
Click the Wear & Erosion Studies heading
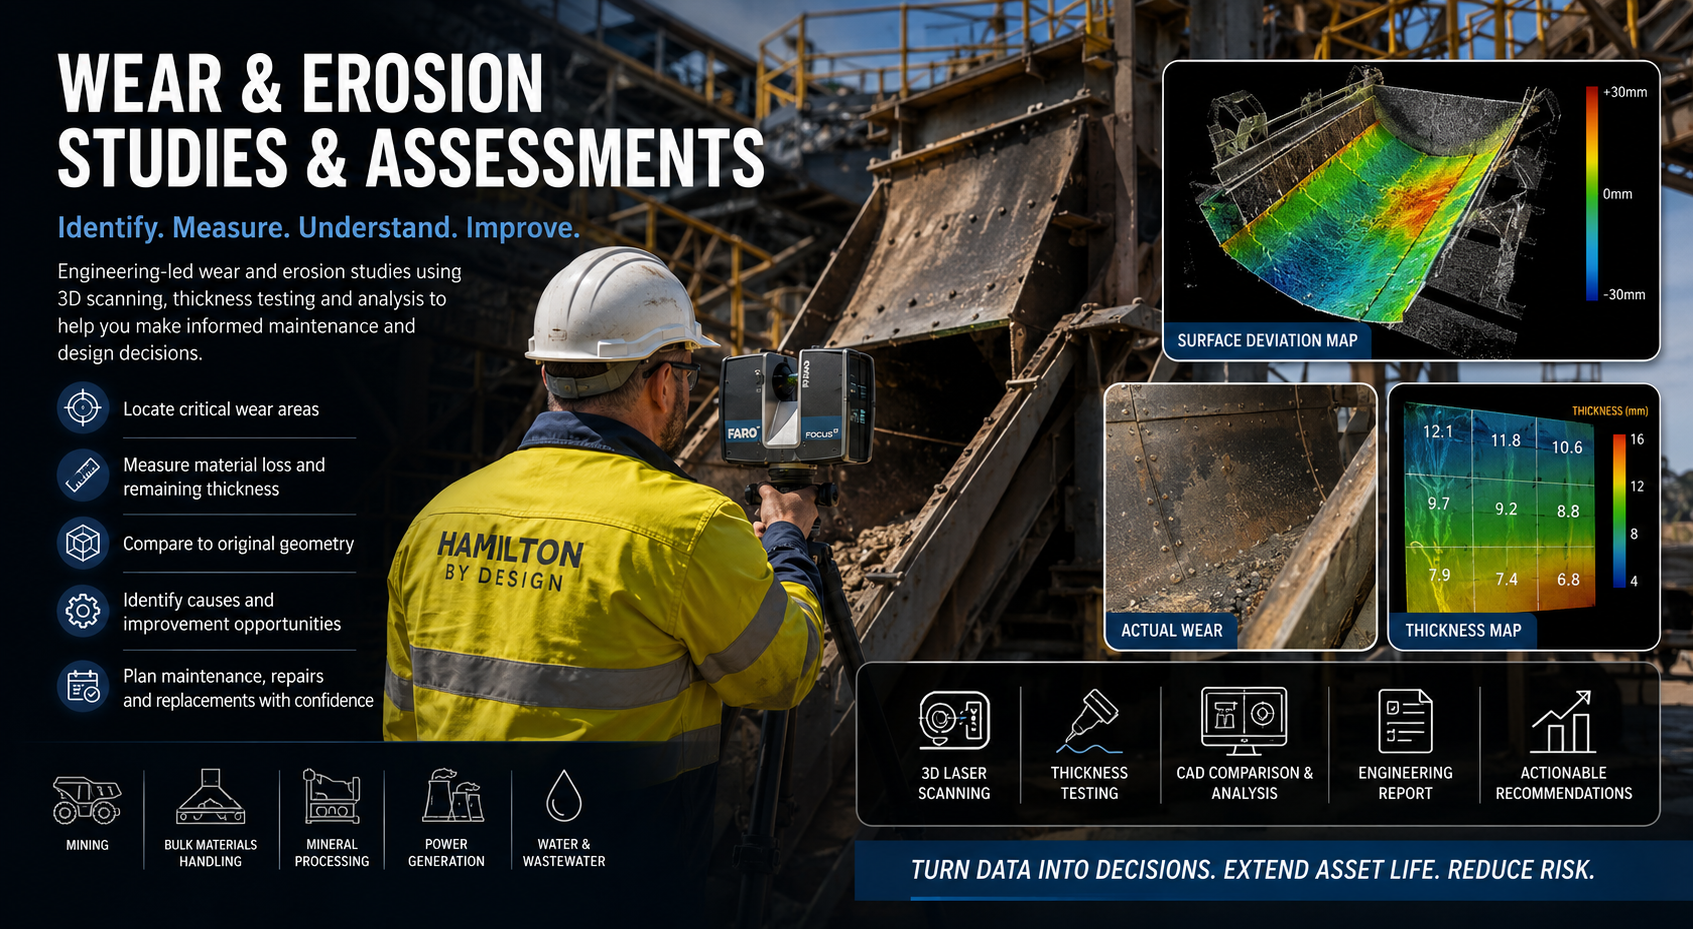click(x=411, y=121)
